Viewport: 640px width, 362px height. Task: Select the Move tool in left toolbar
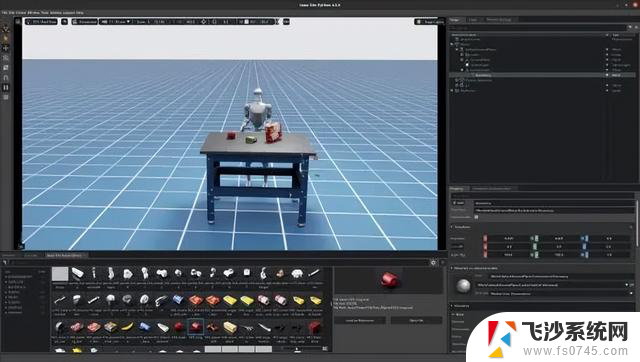6,48
